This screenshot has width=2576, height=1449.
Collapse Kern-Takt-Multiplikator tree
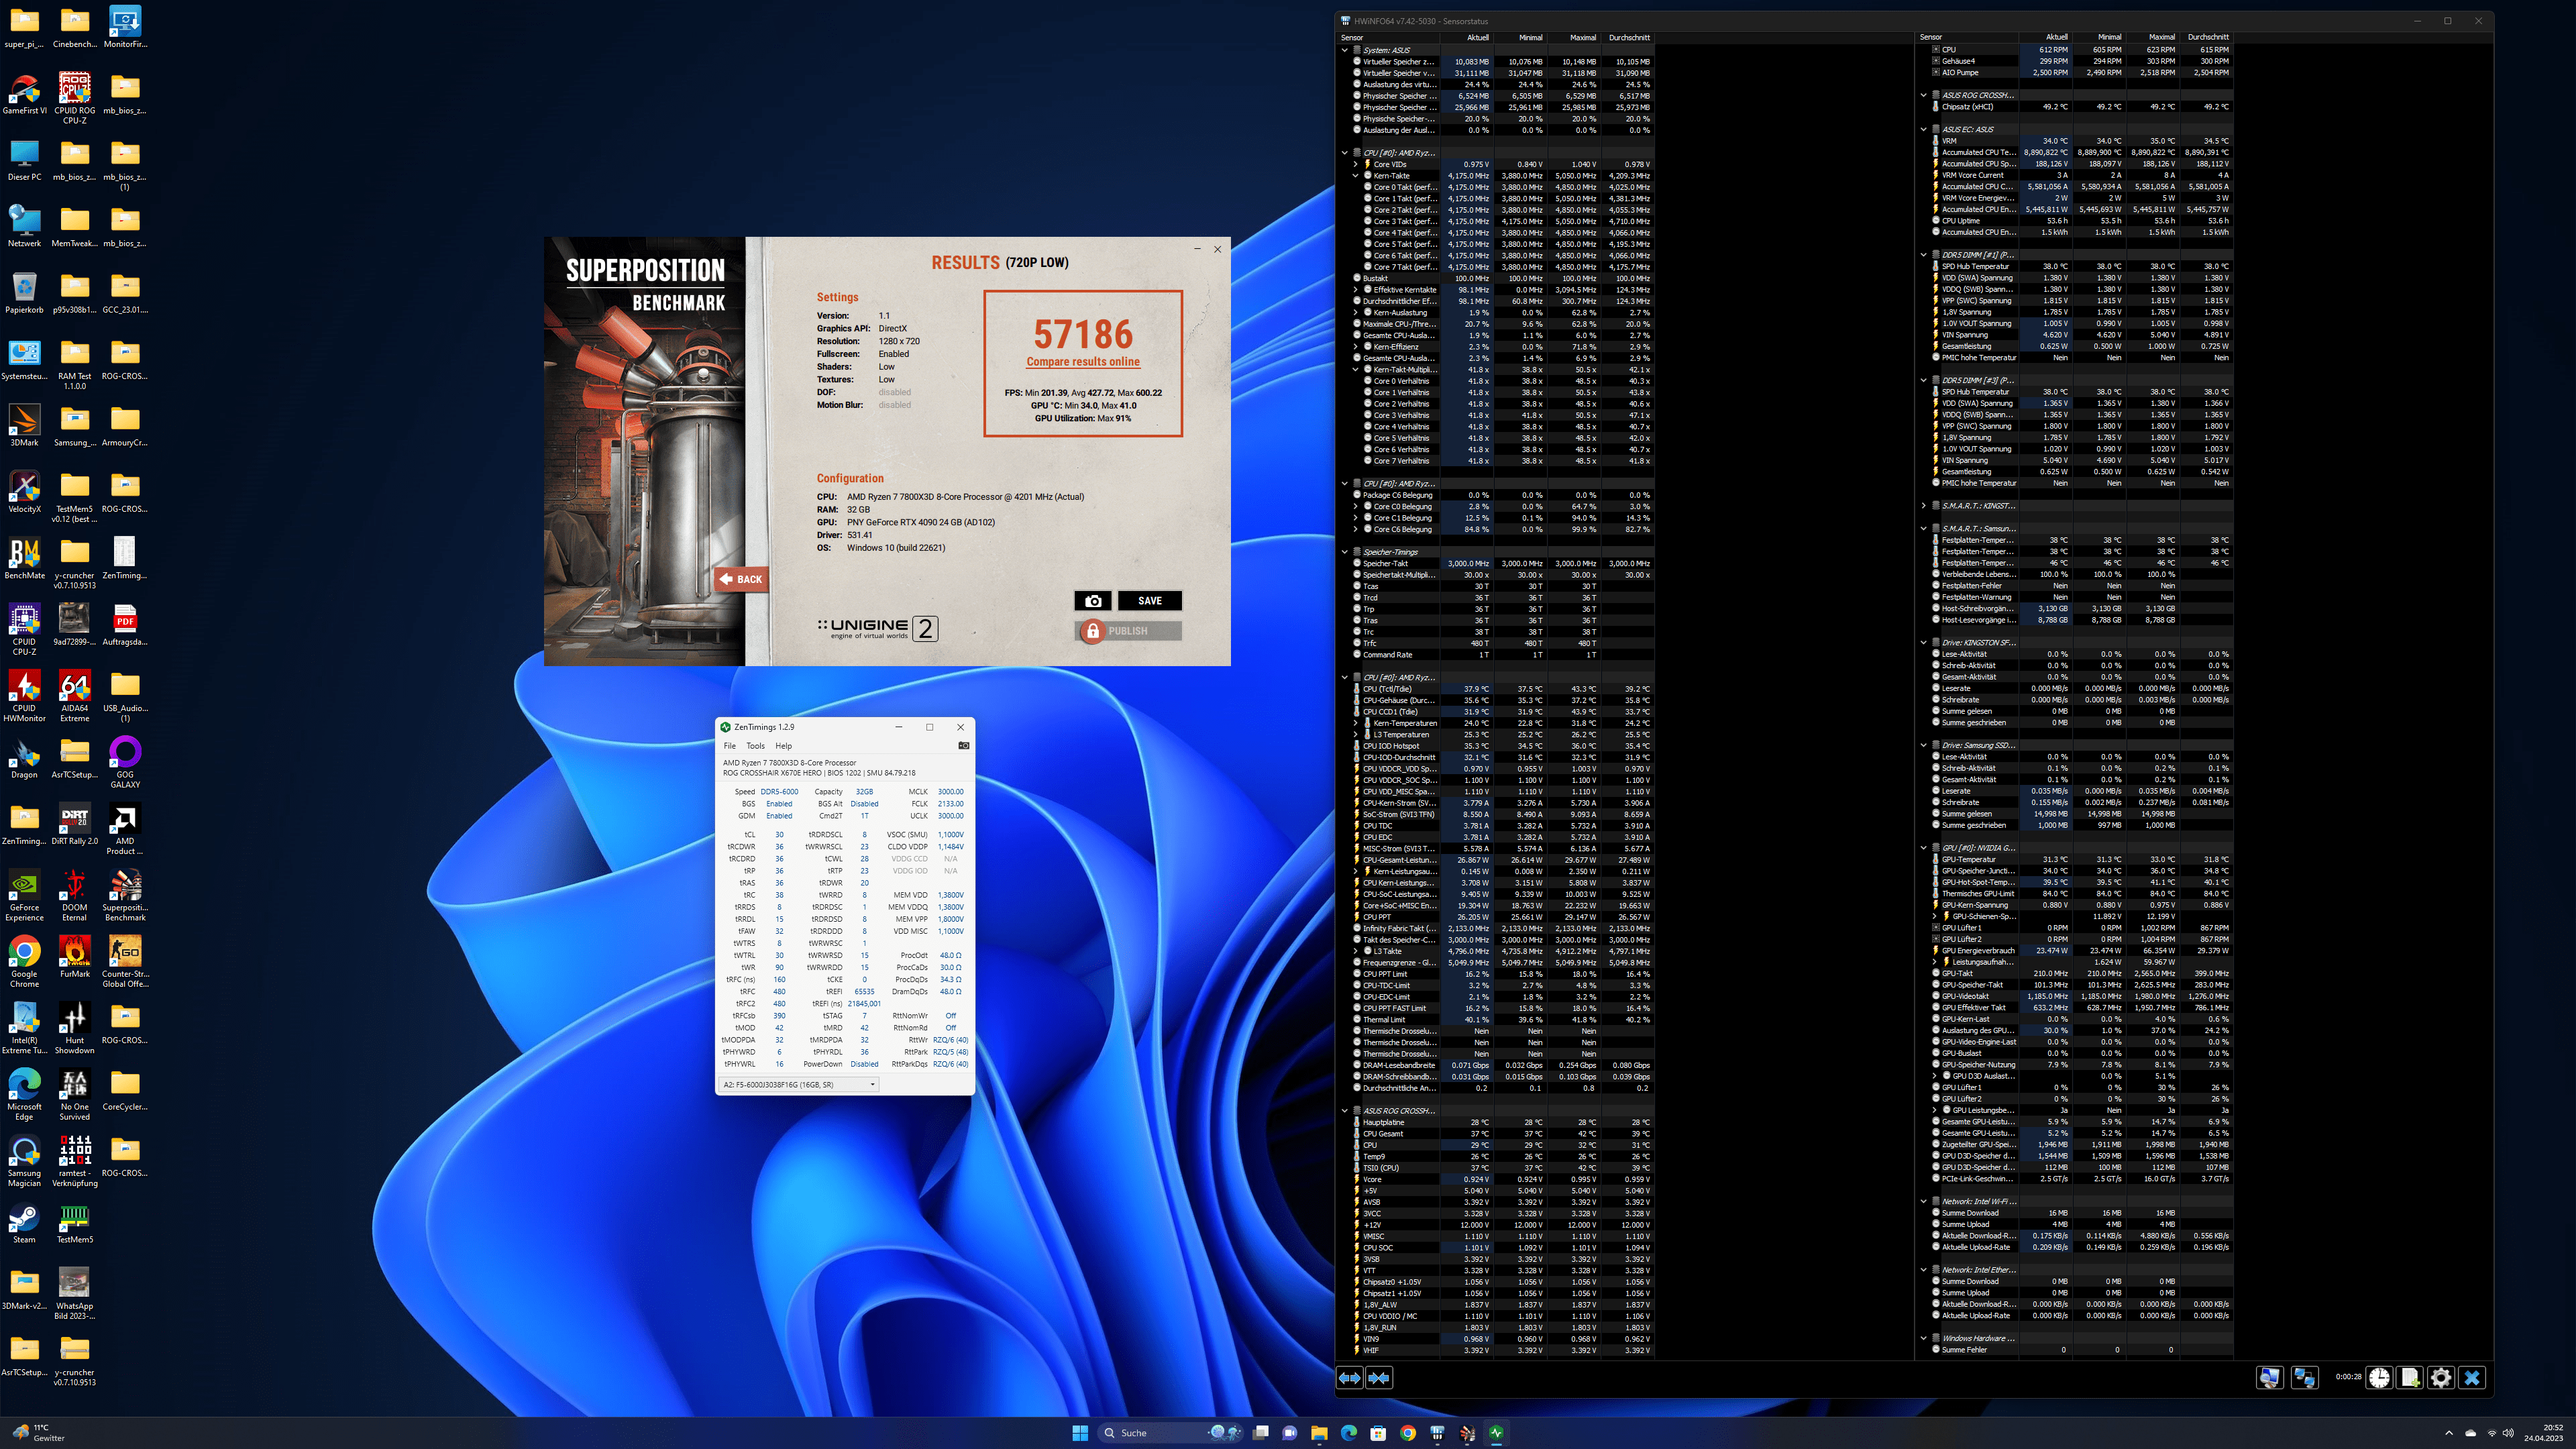[1356, 370]
